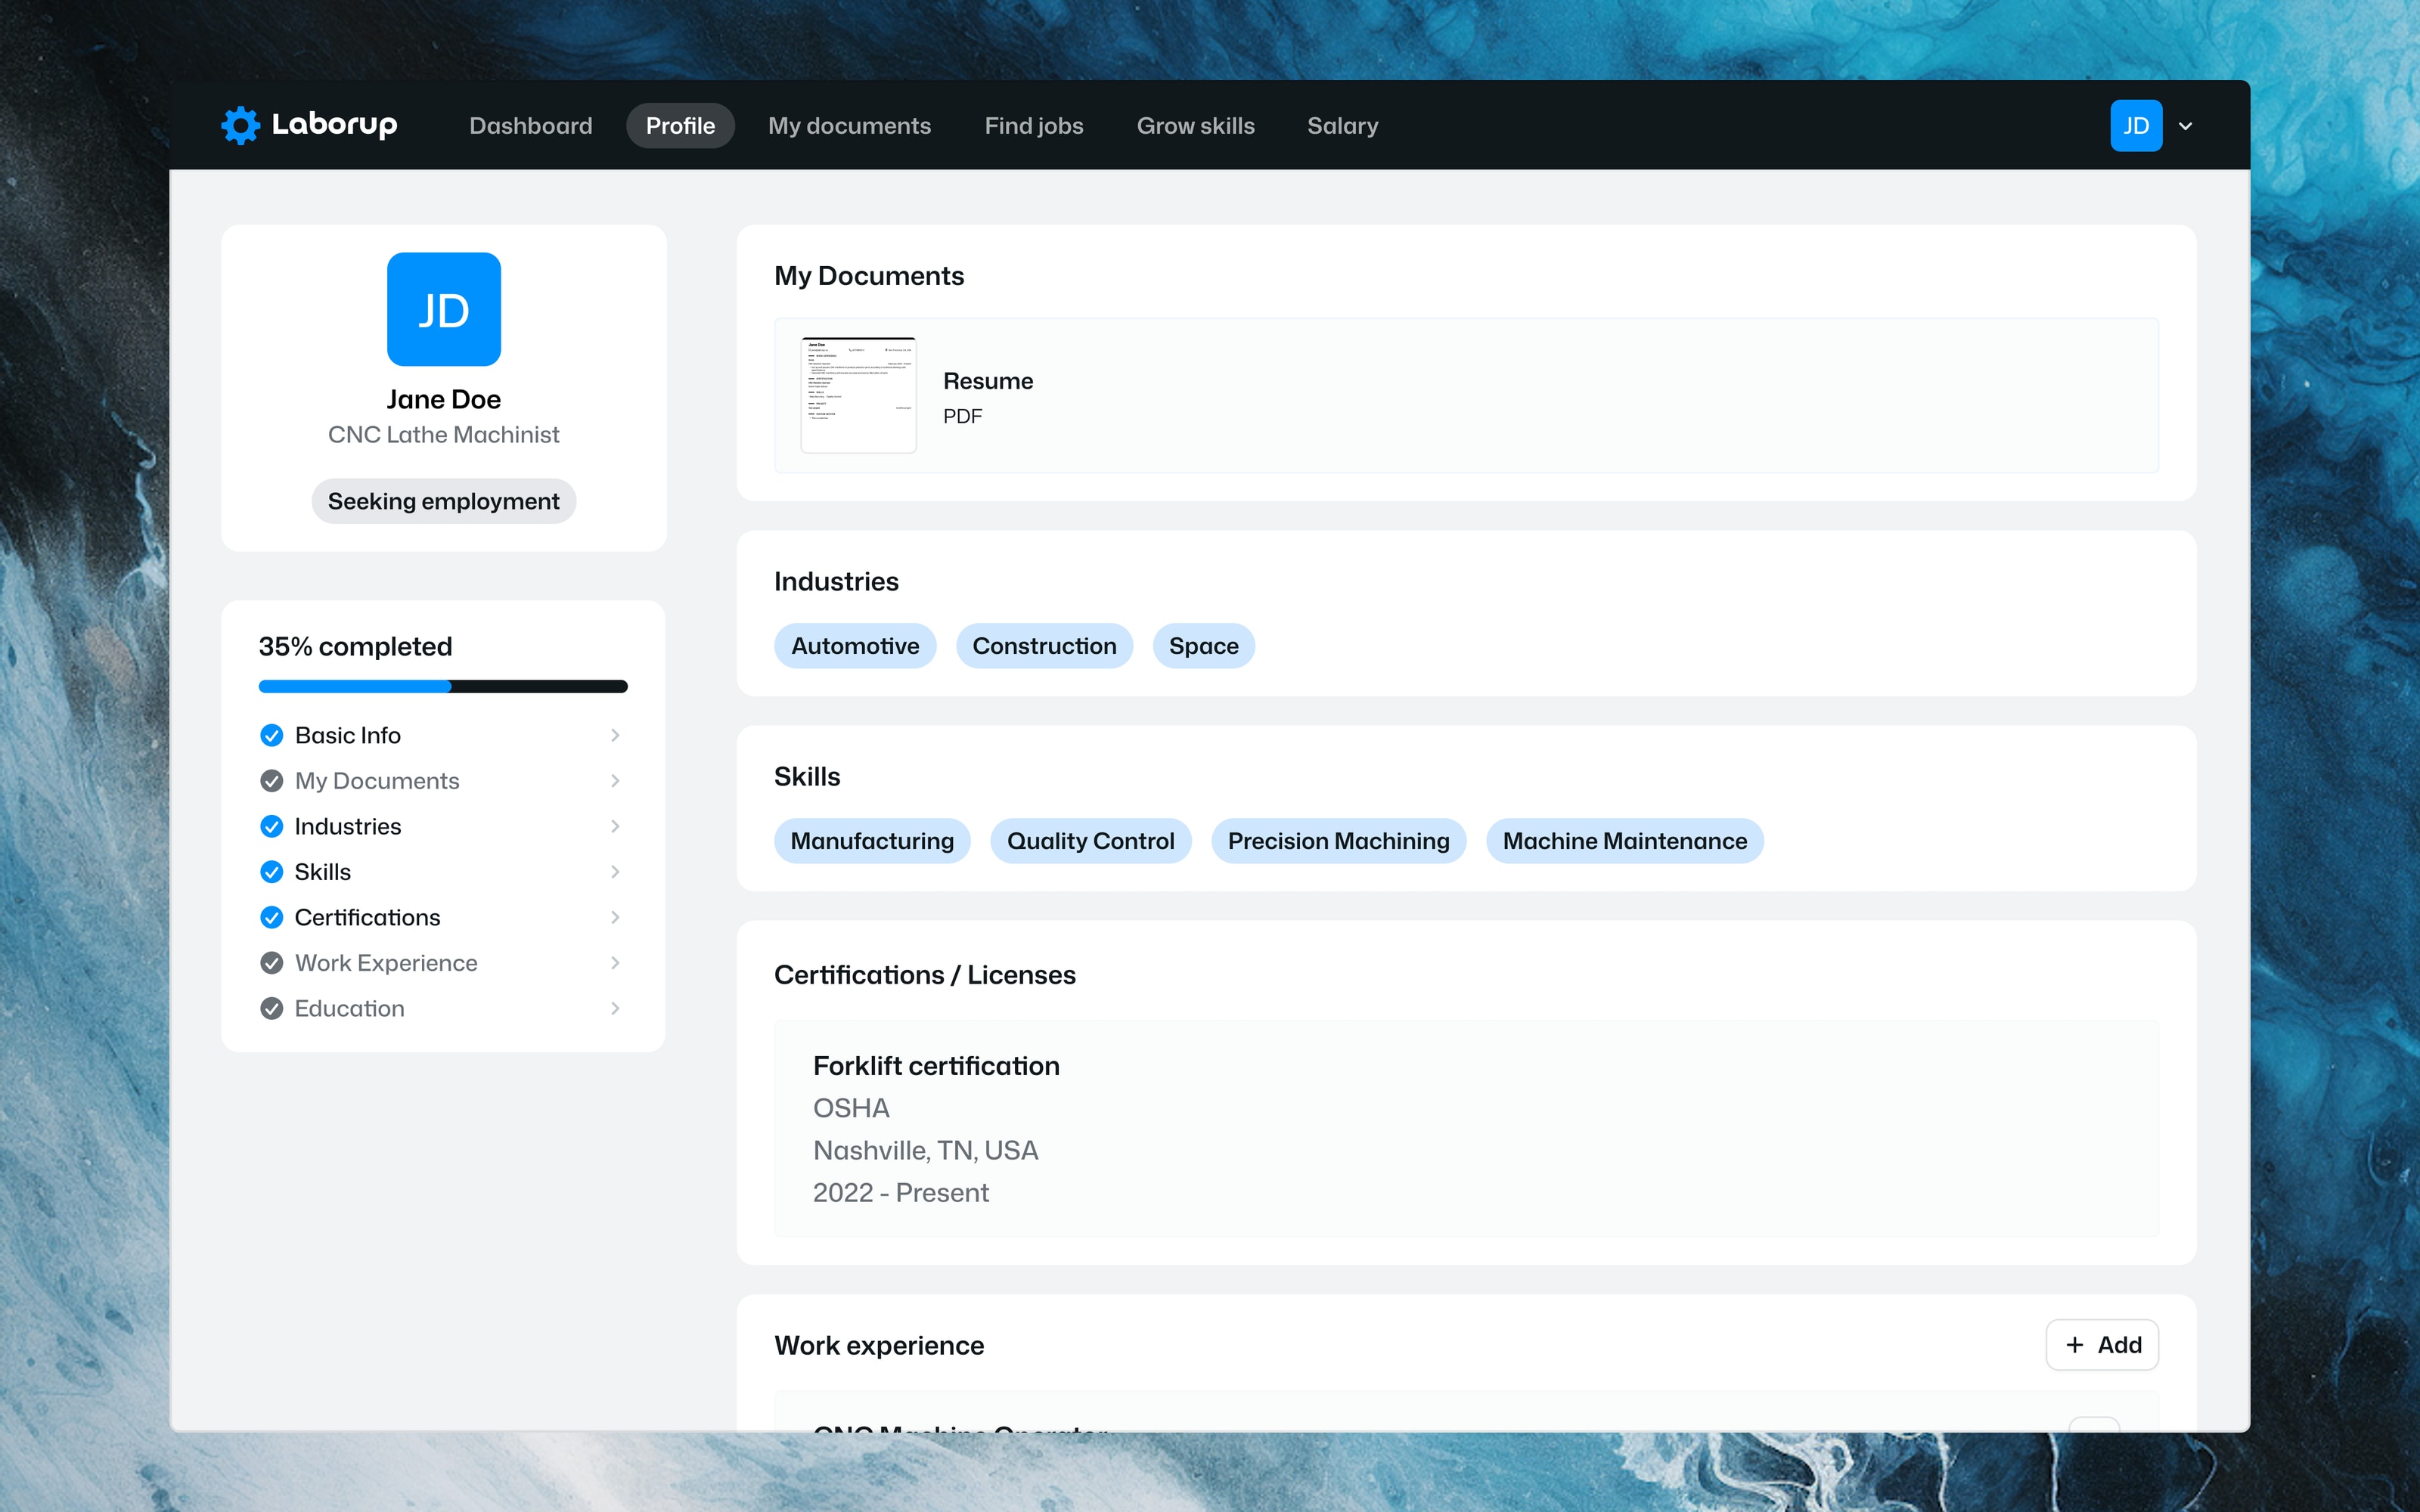Screen dimensions: 2420x1512
Task: Expand My Documents row chevron
Action: pyautogui.click(x=615, y=780)
